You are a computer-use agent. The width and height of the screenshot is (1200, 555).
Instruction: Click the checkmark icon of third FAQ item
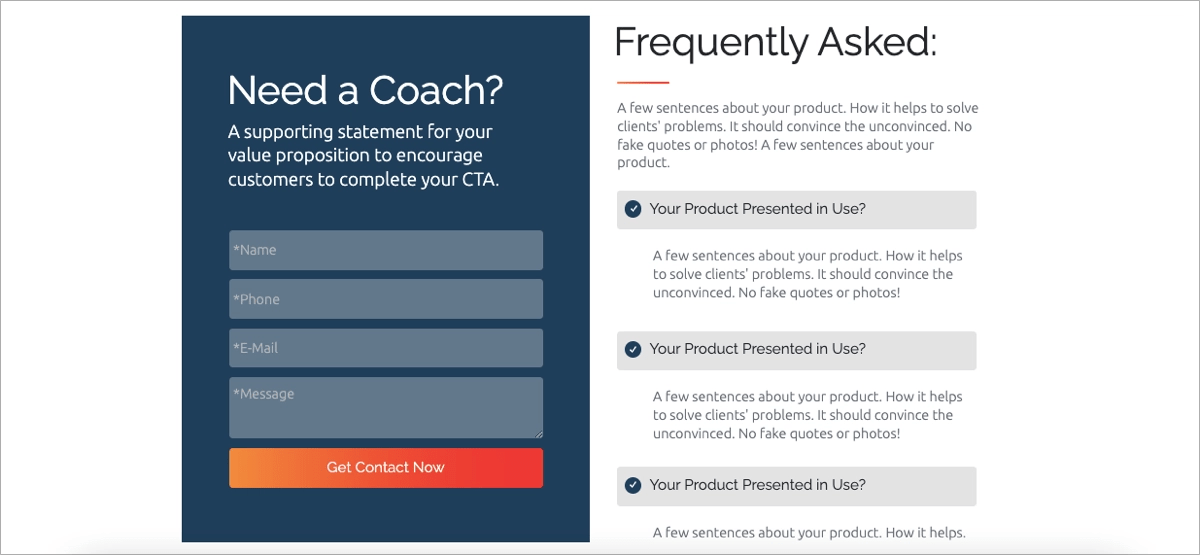[633, 485]
